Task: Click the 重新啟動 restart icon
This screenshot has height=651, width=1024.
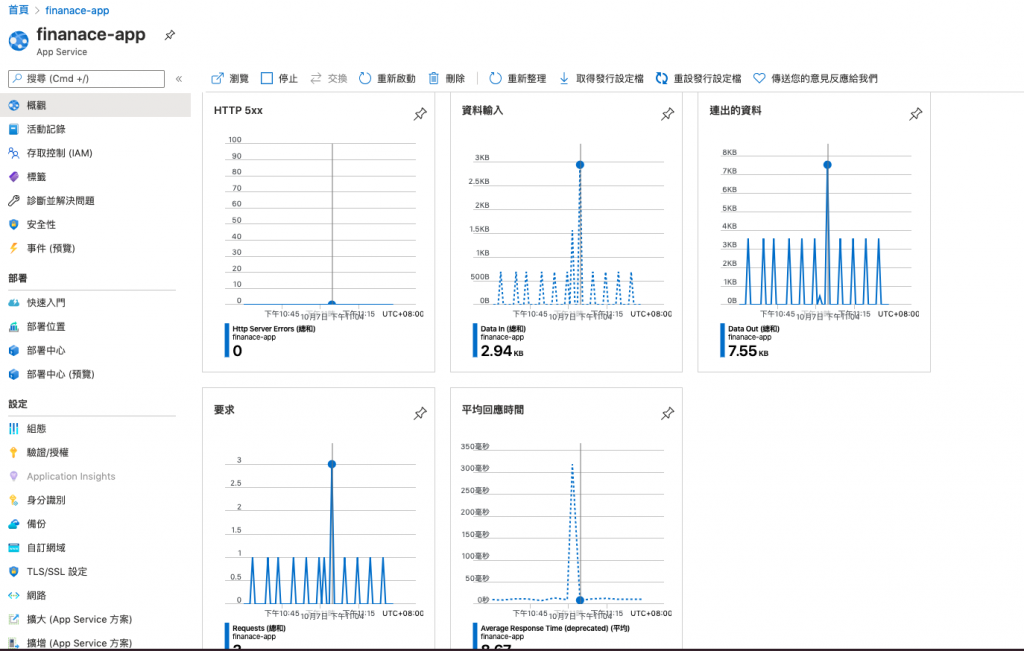Action: 365,78
